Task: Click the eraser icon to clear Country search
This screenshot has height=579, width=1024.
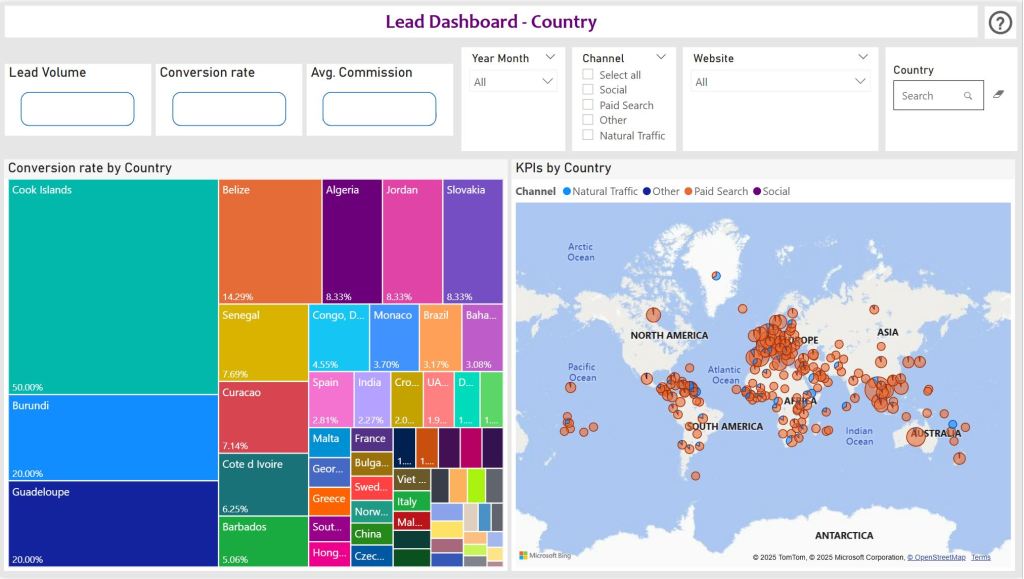Action: 996,95
